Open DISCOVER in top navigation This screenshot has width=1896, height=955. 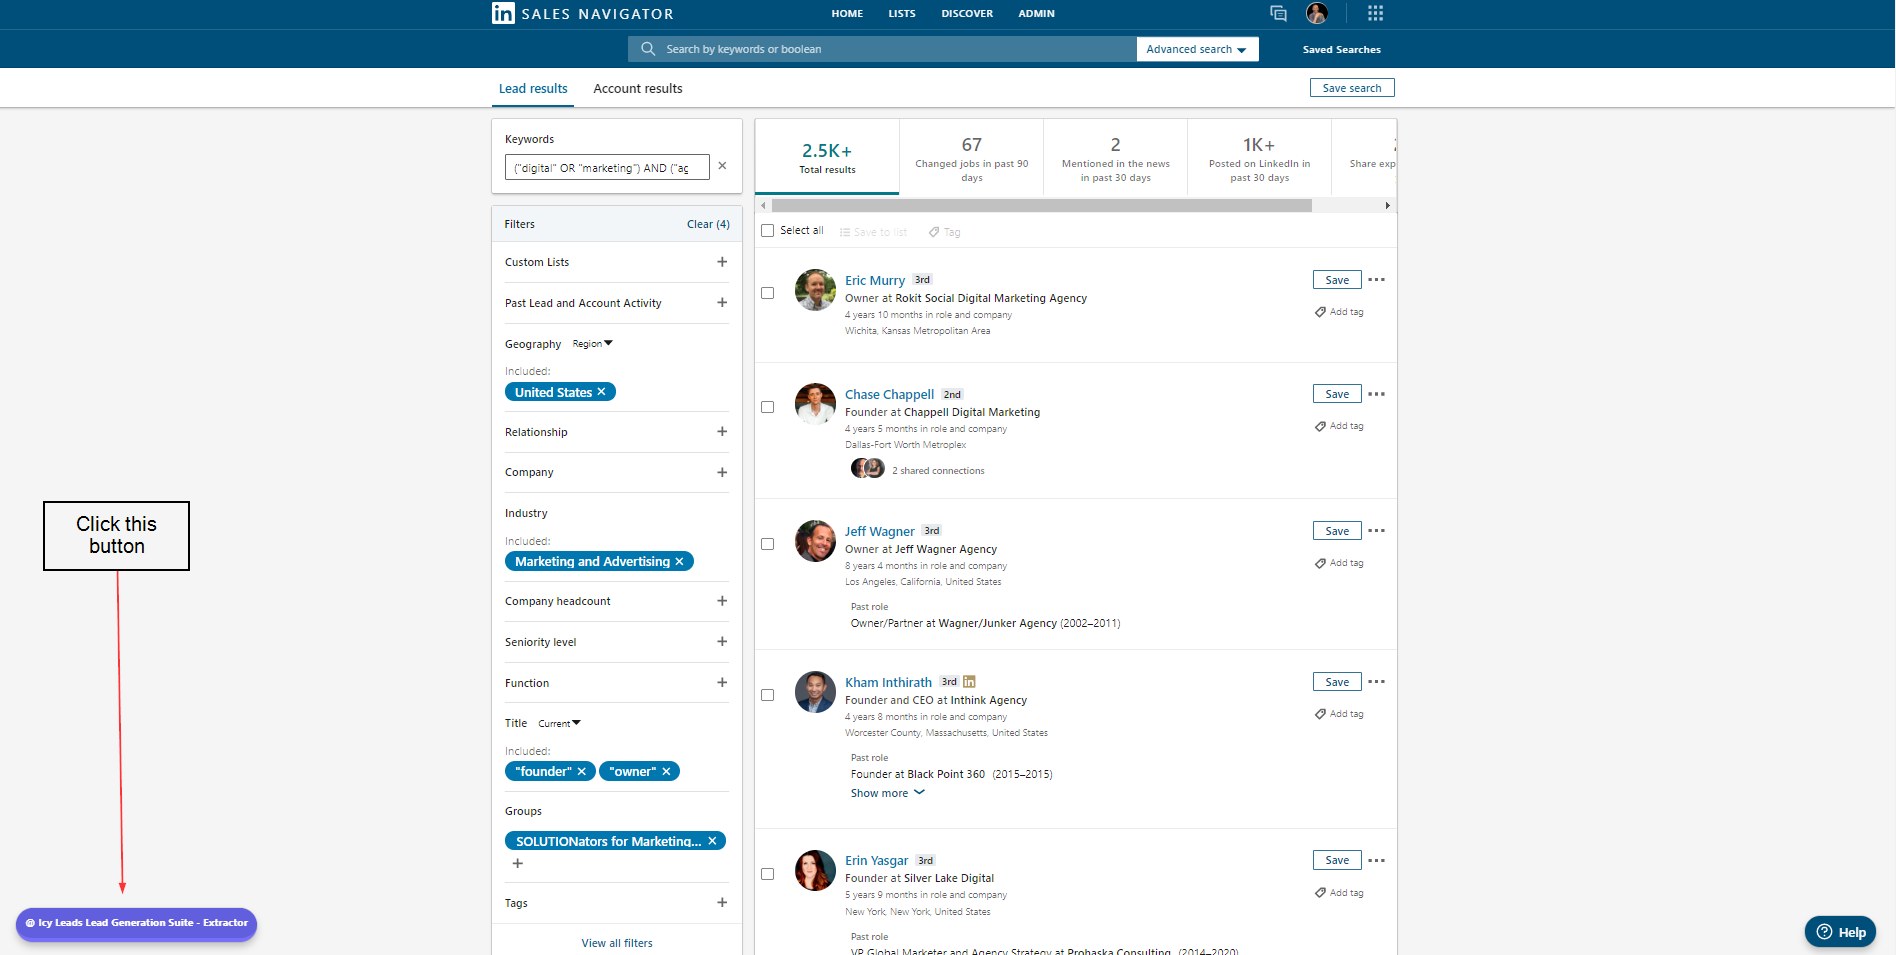tap(967, 14)
